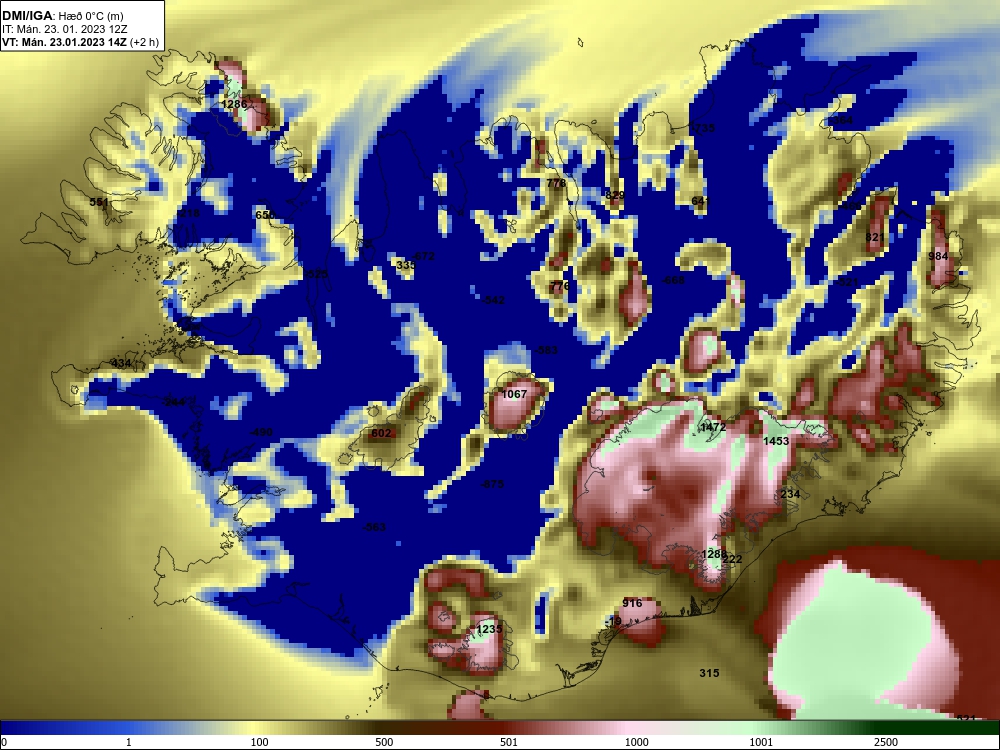Click the 602 value label

click(381, 433)
